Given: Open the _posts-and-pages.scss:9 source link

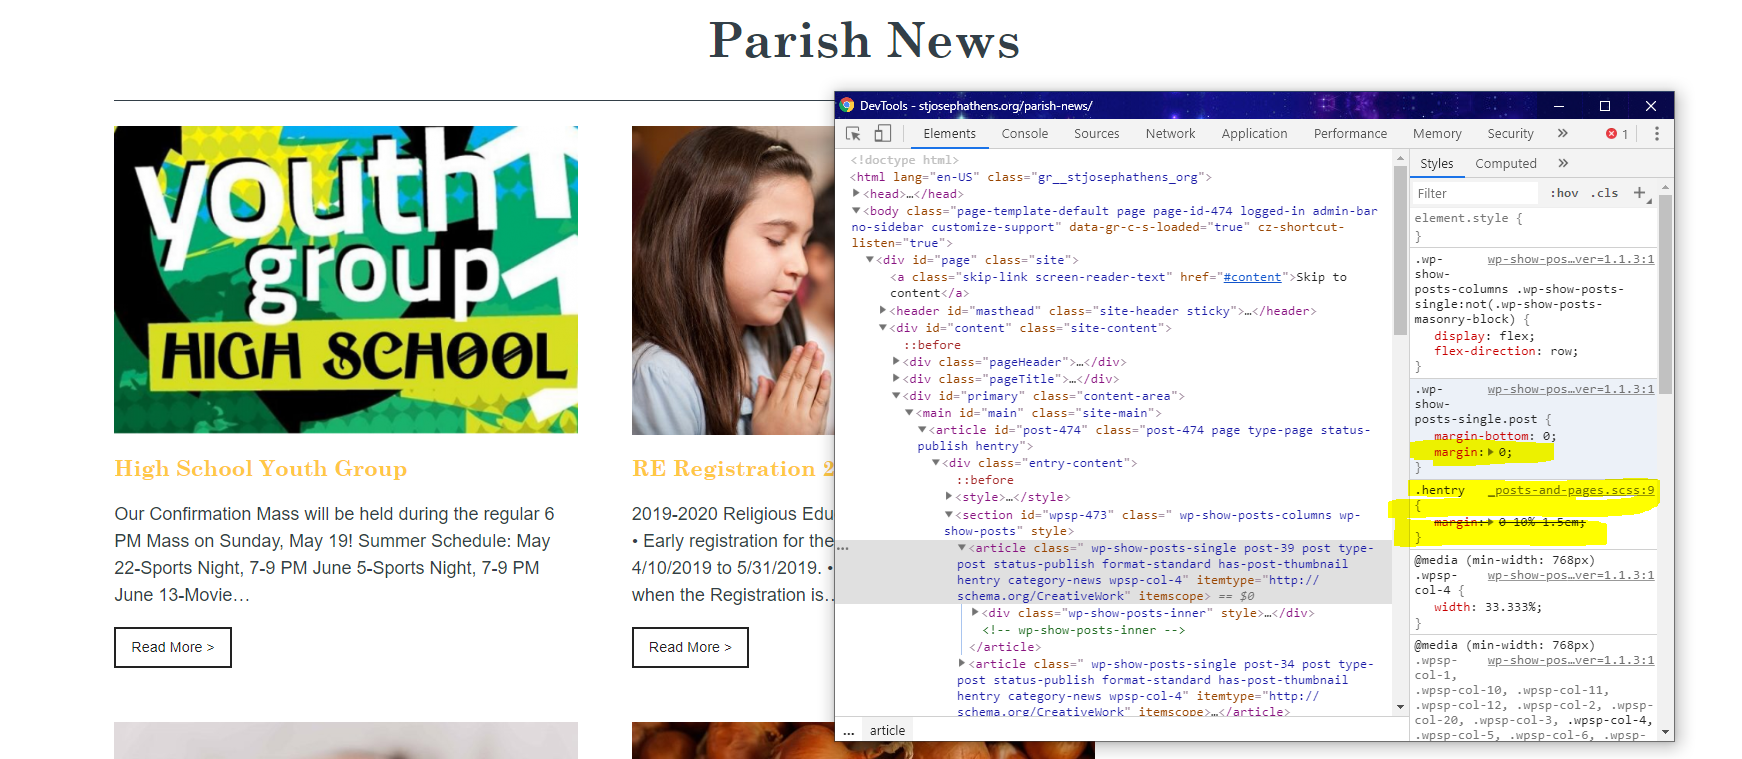Looking at the screenshot, I should coord(1574,490).
